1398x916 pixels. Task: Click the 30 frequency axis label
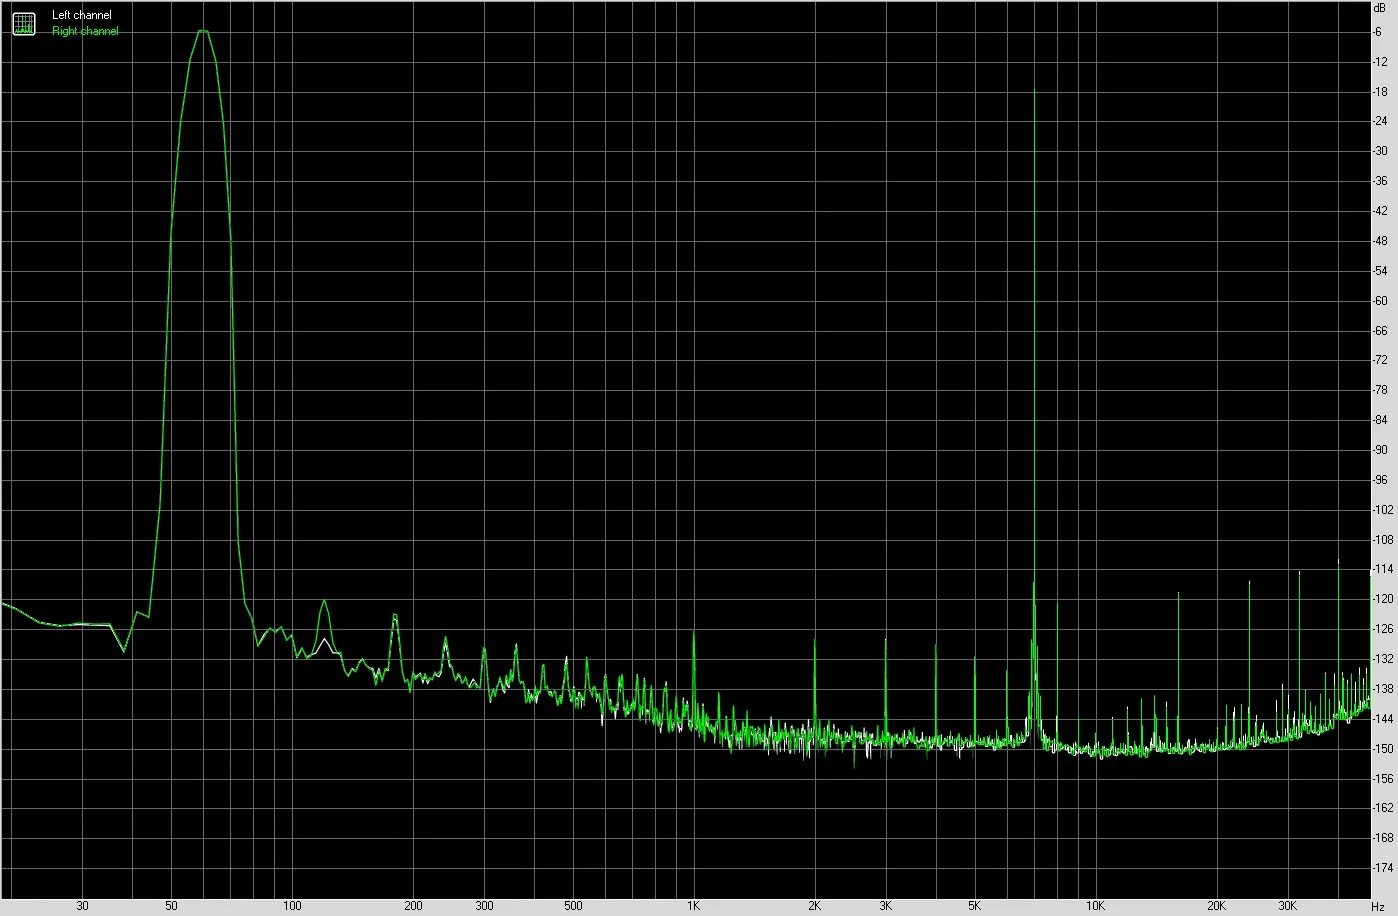pos(82,906)
